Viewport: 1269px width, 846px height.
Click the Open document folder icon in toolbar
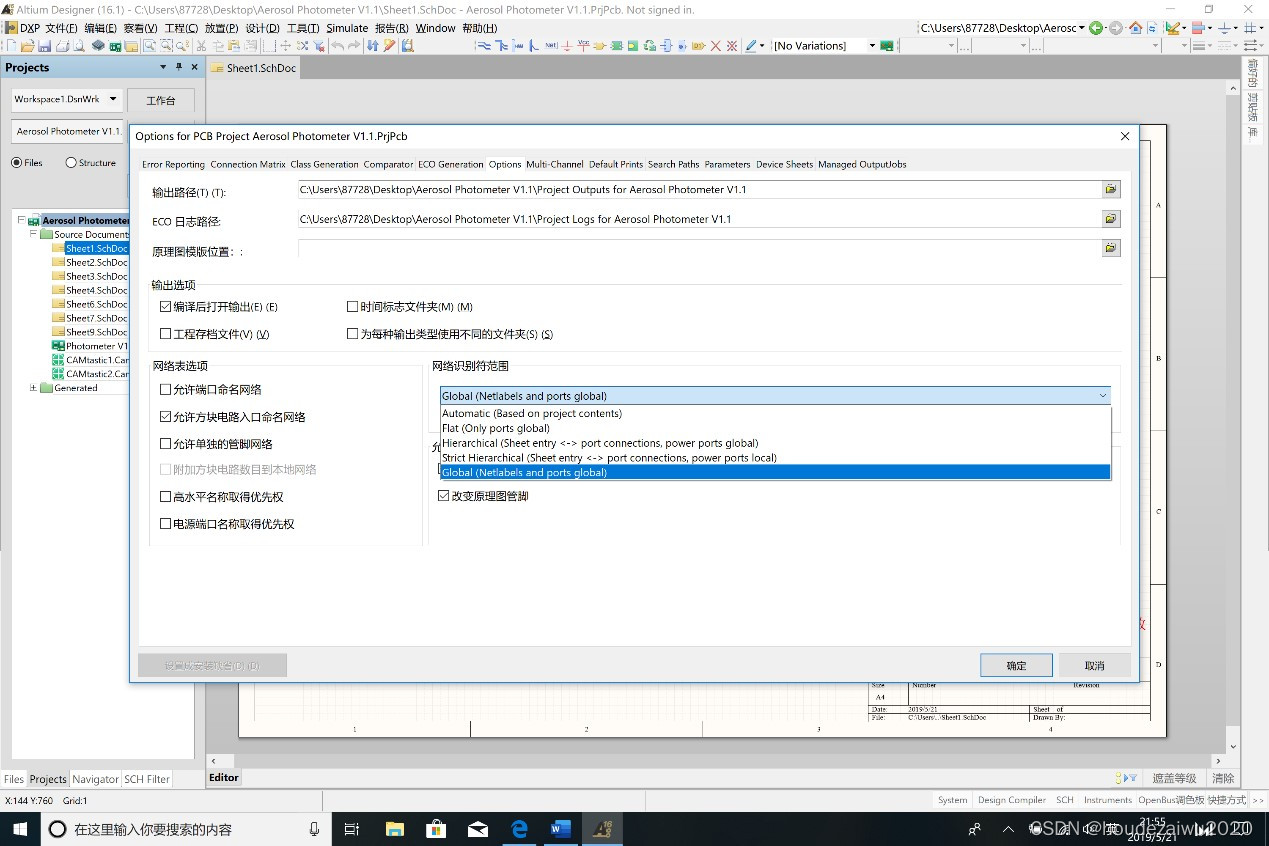[x=28, y=46]
